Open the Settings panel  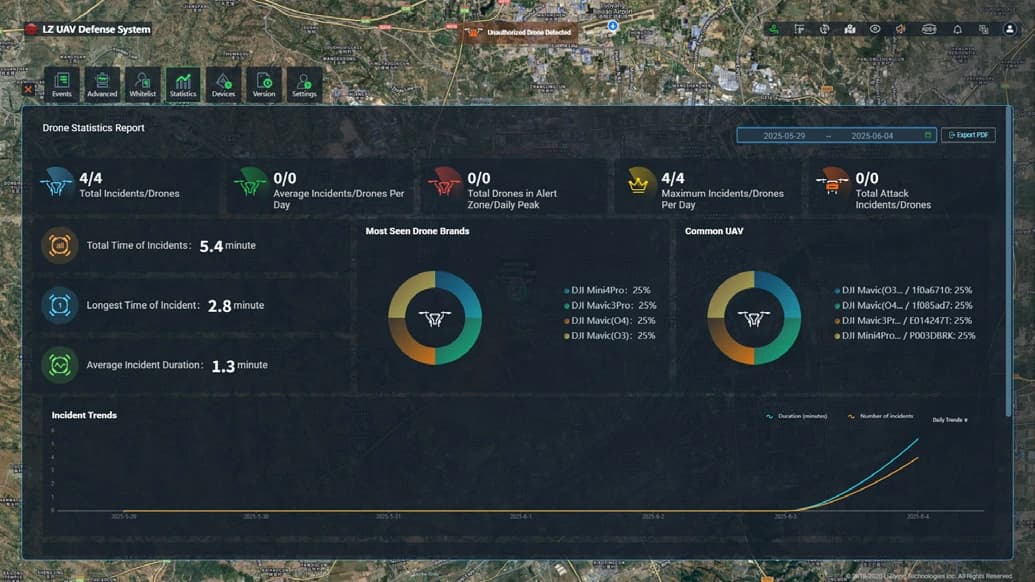point(304,84)
